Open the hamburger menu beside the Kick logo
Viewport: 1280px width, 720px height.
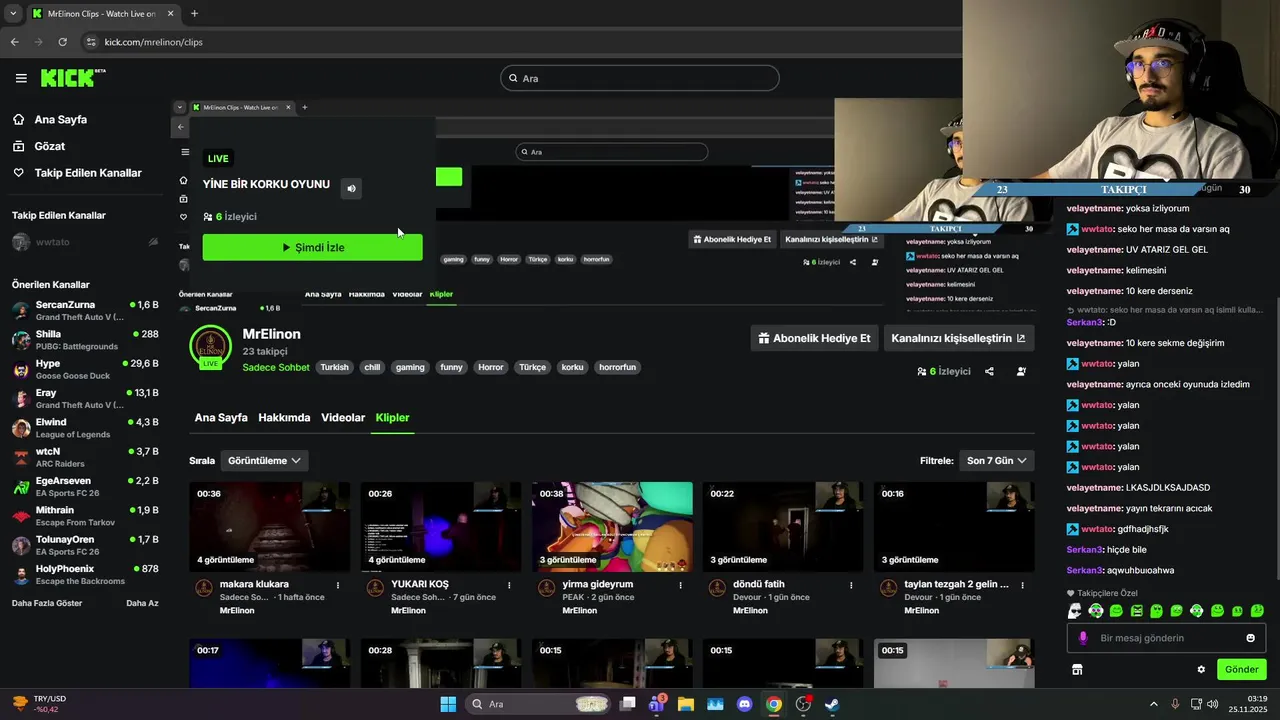point(21,78)
